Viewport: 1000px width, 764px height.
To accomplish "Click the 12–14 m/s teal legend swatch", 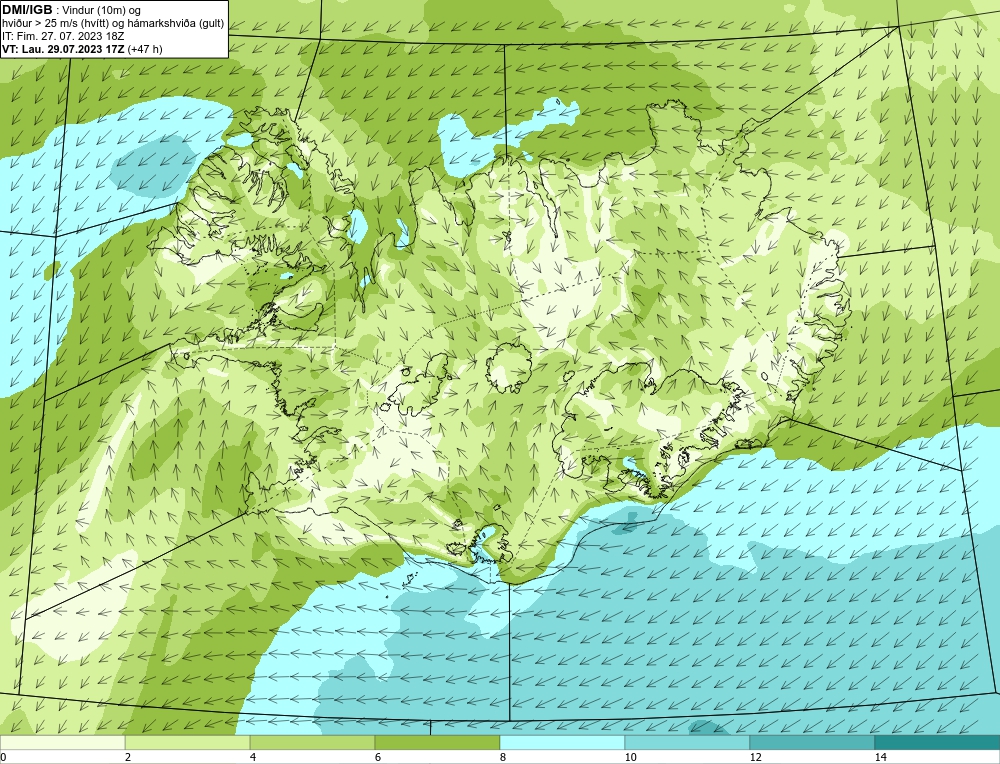I will click(812, 742).
